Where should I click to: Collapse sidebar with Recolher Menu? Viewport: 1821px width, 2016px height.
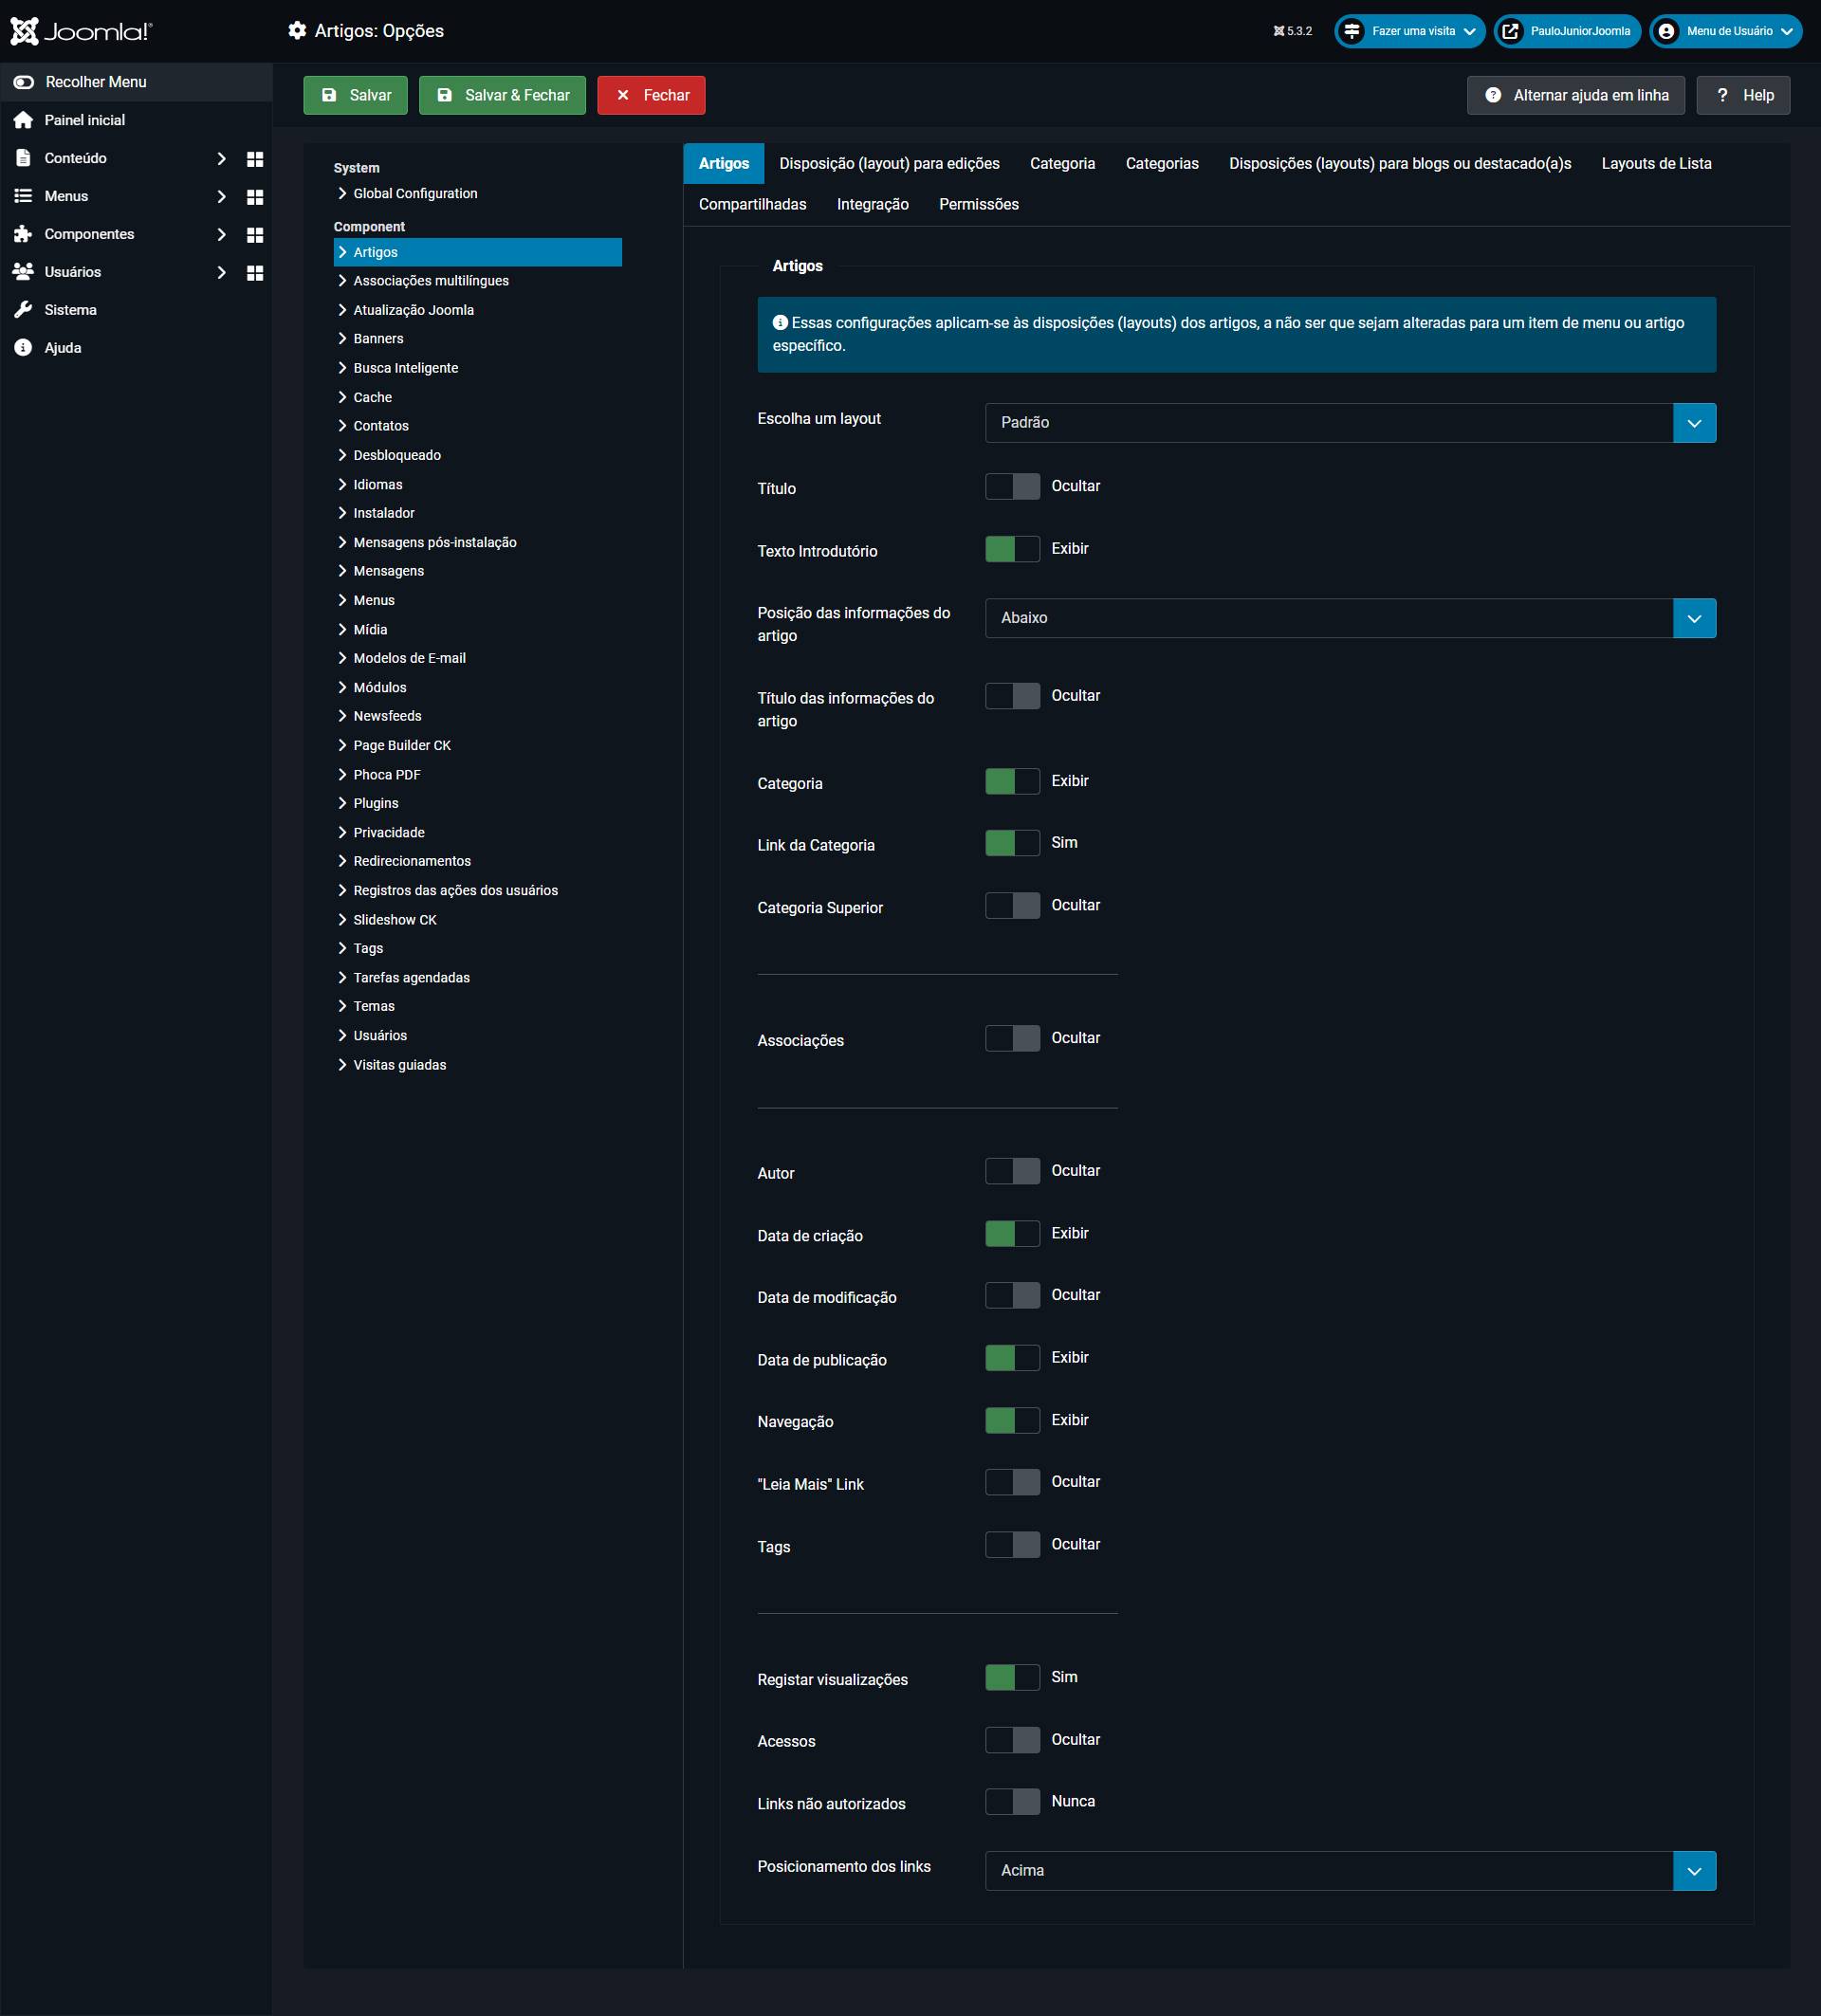coord(95,82)
